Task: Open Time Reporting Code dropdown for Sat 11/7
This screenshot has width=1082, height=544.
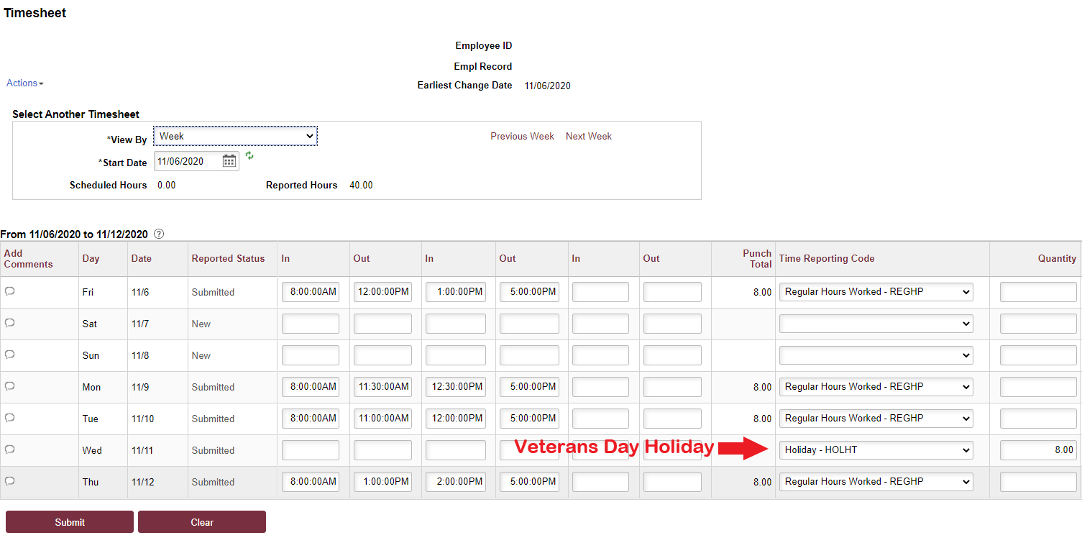Action: pyautogui.click(x=876, y=324)
